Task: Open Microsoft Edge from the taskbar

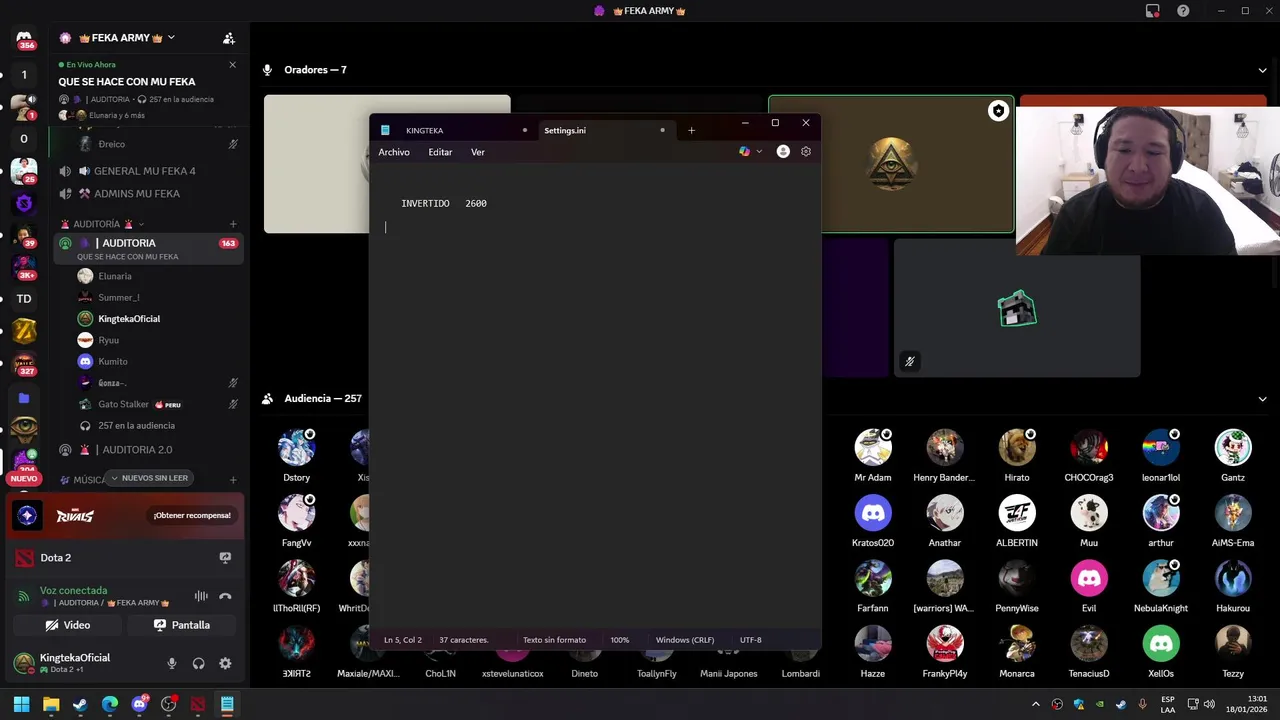Action: (110, 704)
